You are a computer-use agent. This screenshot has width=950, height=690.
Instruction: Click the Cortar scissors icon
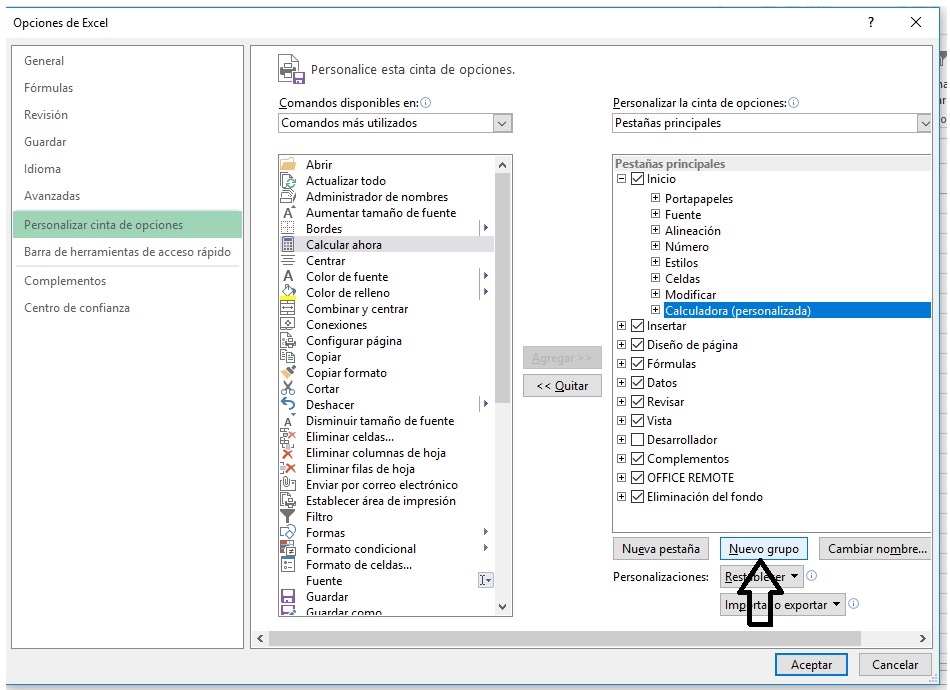click(288, 389)
